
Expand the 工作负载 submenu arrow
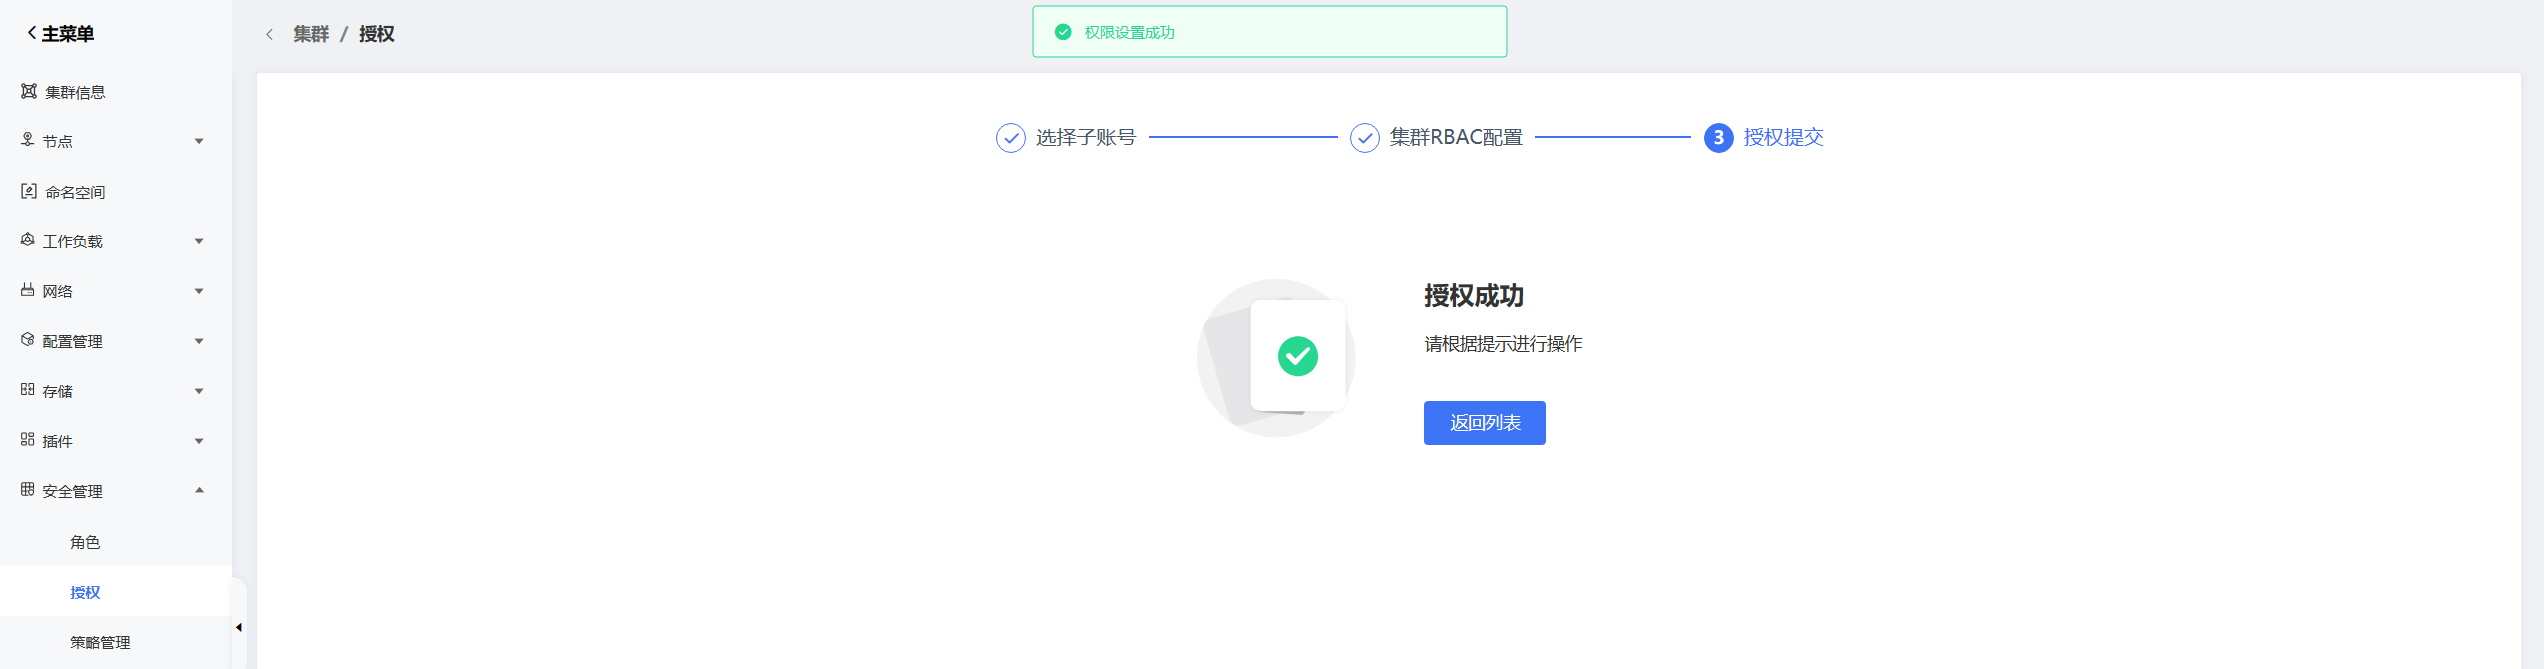pyautogui.click(x=199, y=241)
